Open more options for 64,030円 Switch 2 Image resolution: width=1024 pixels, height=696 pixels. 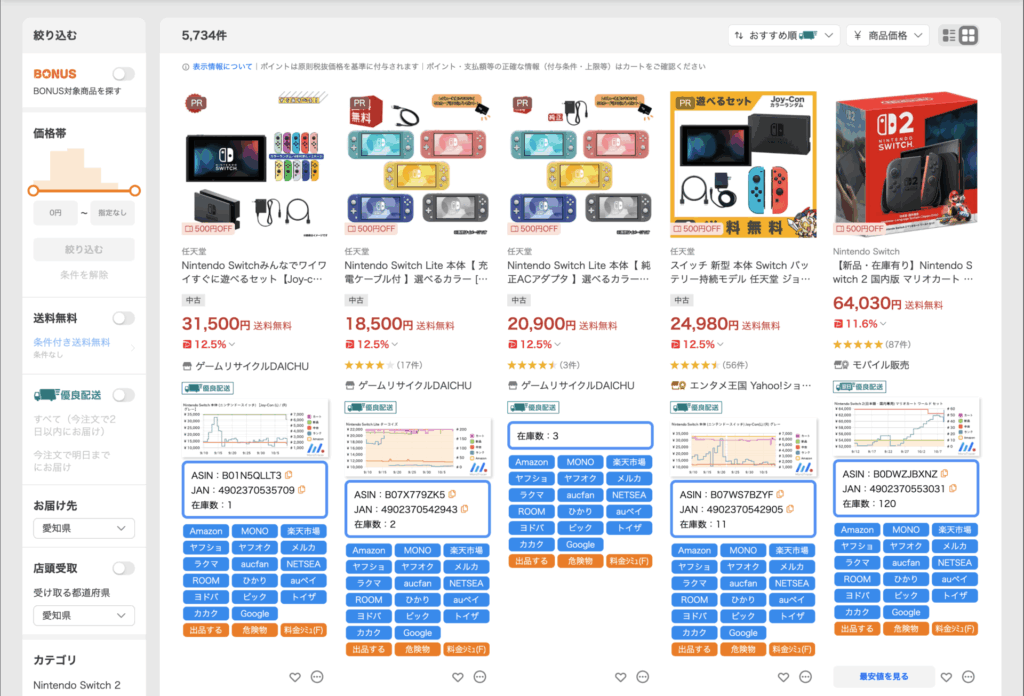tap(968, 677)
